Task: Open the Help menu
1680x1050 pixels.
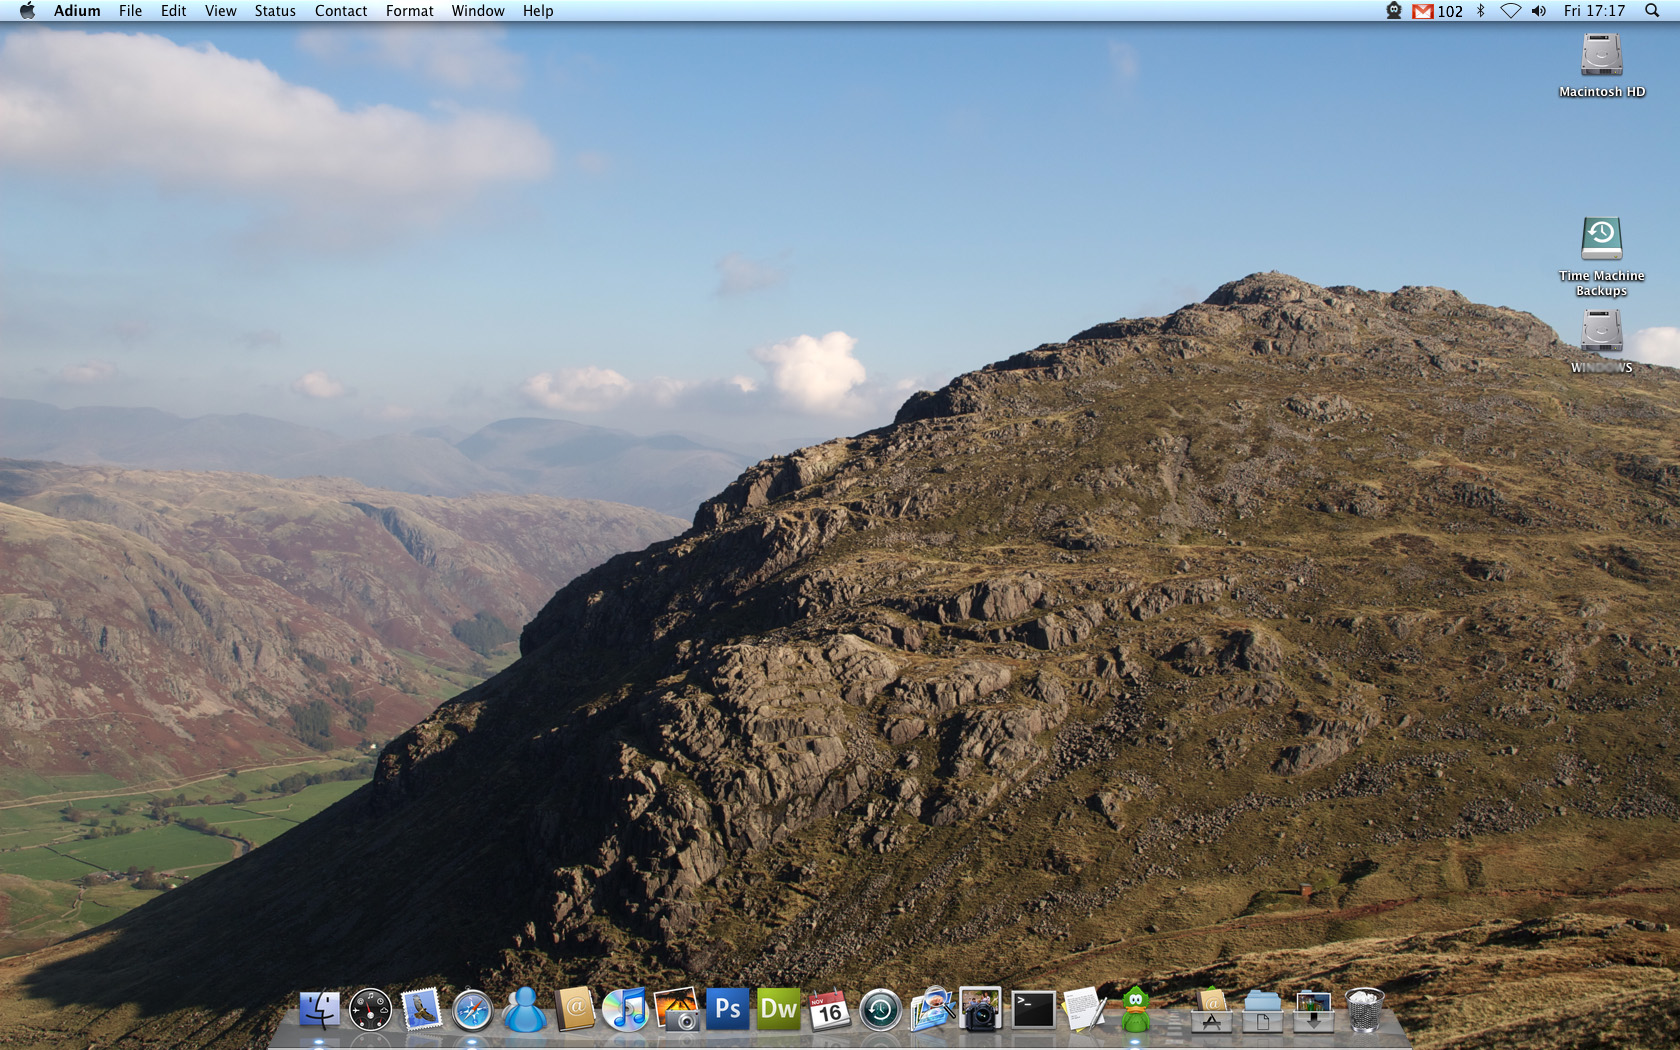Action: click(538, 11)
